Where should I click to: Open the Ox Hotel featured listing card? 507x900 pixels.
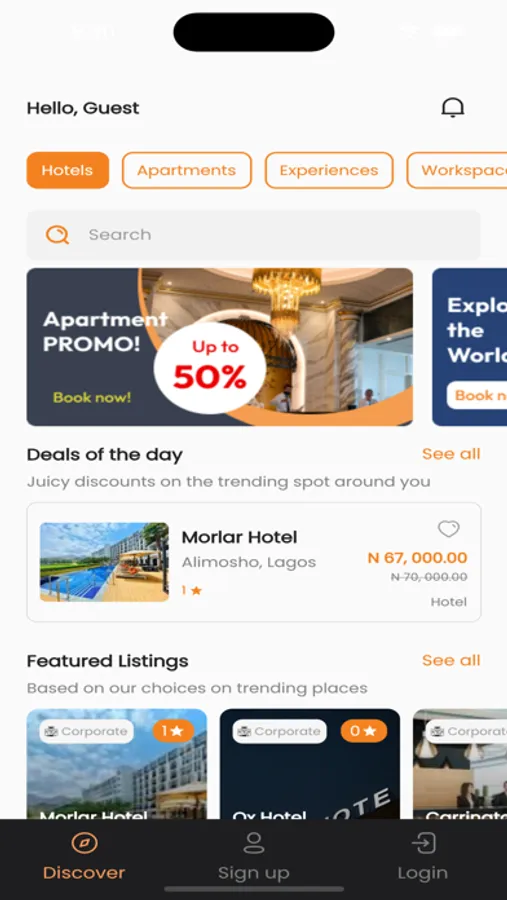[x=310, y=764]
